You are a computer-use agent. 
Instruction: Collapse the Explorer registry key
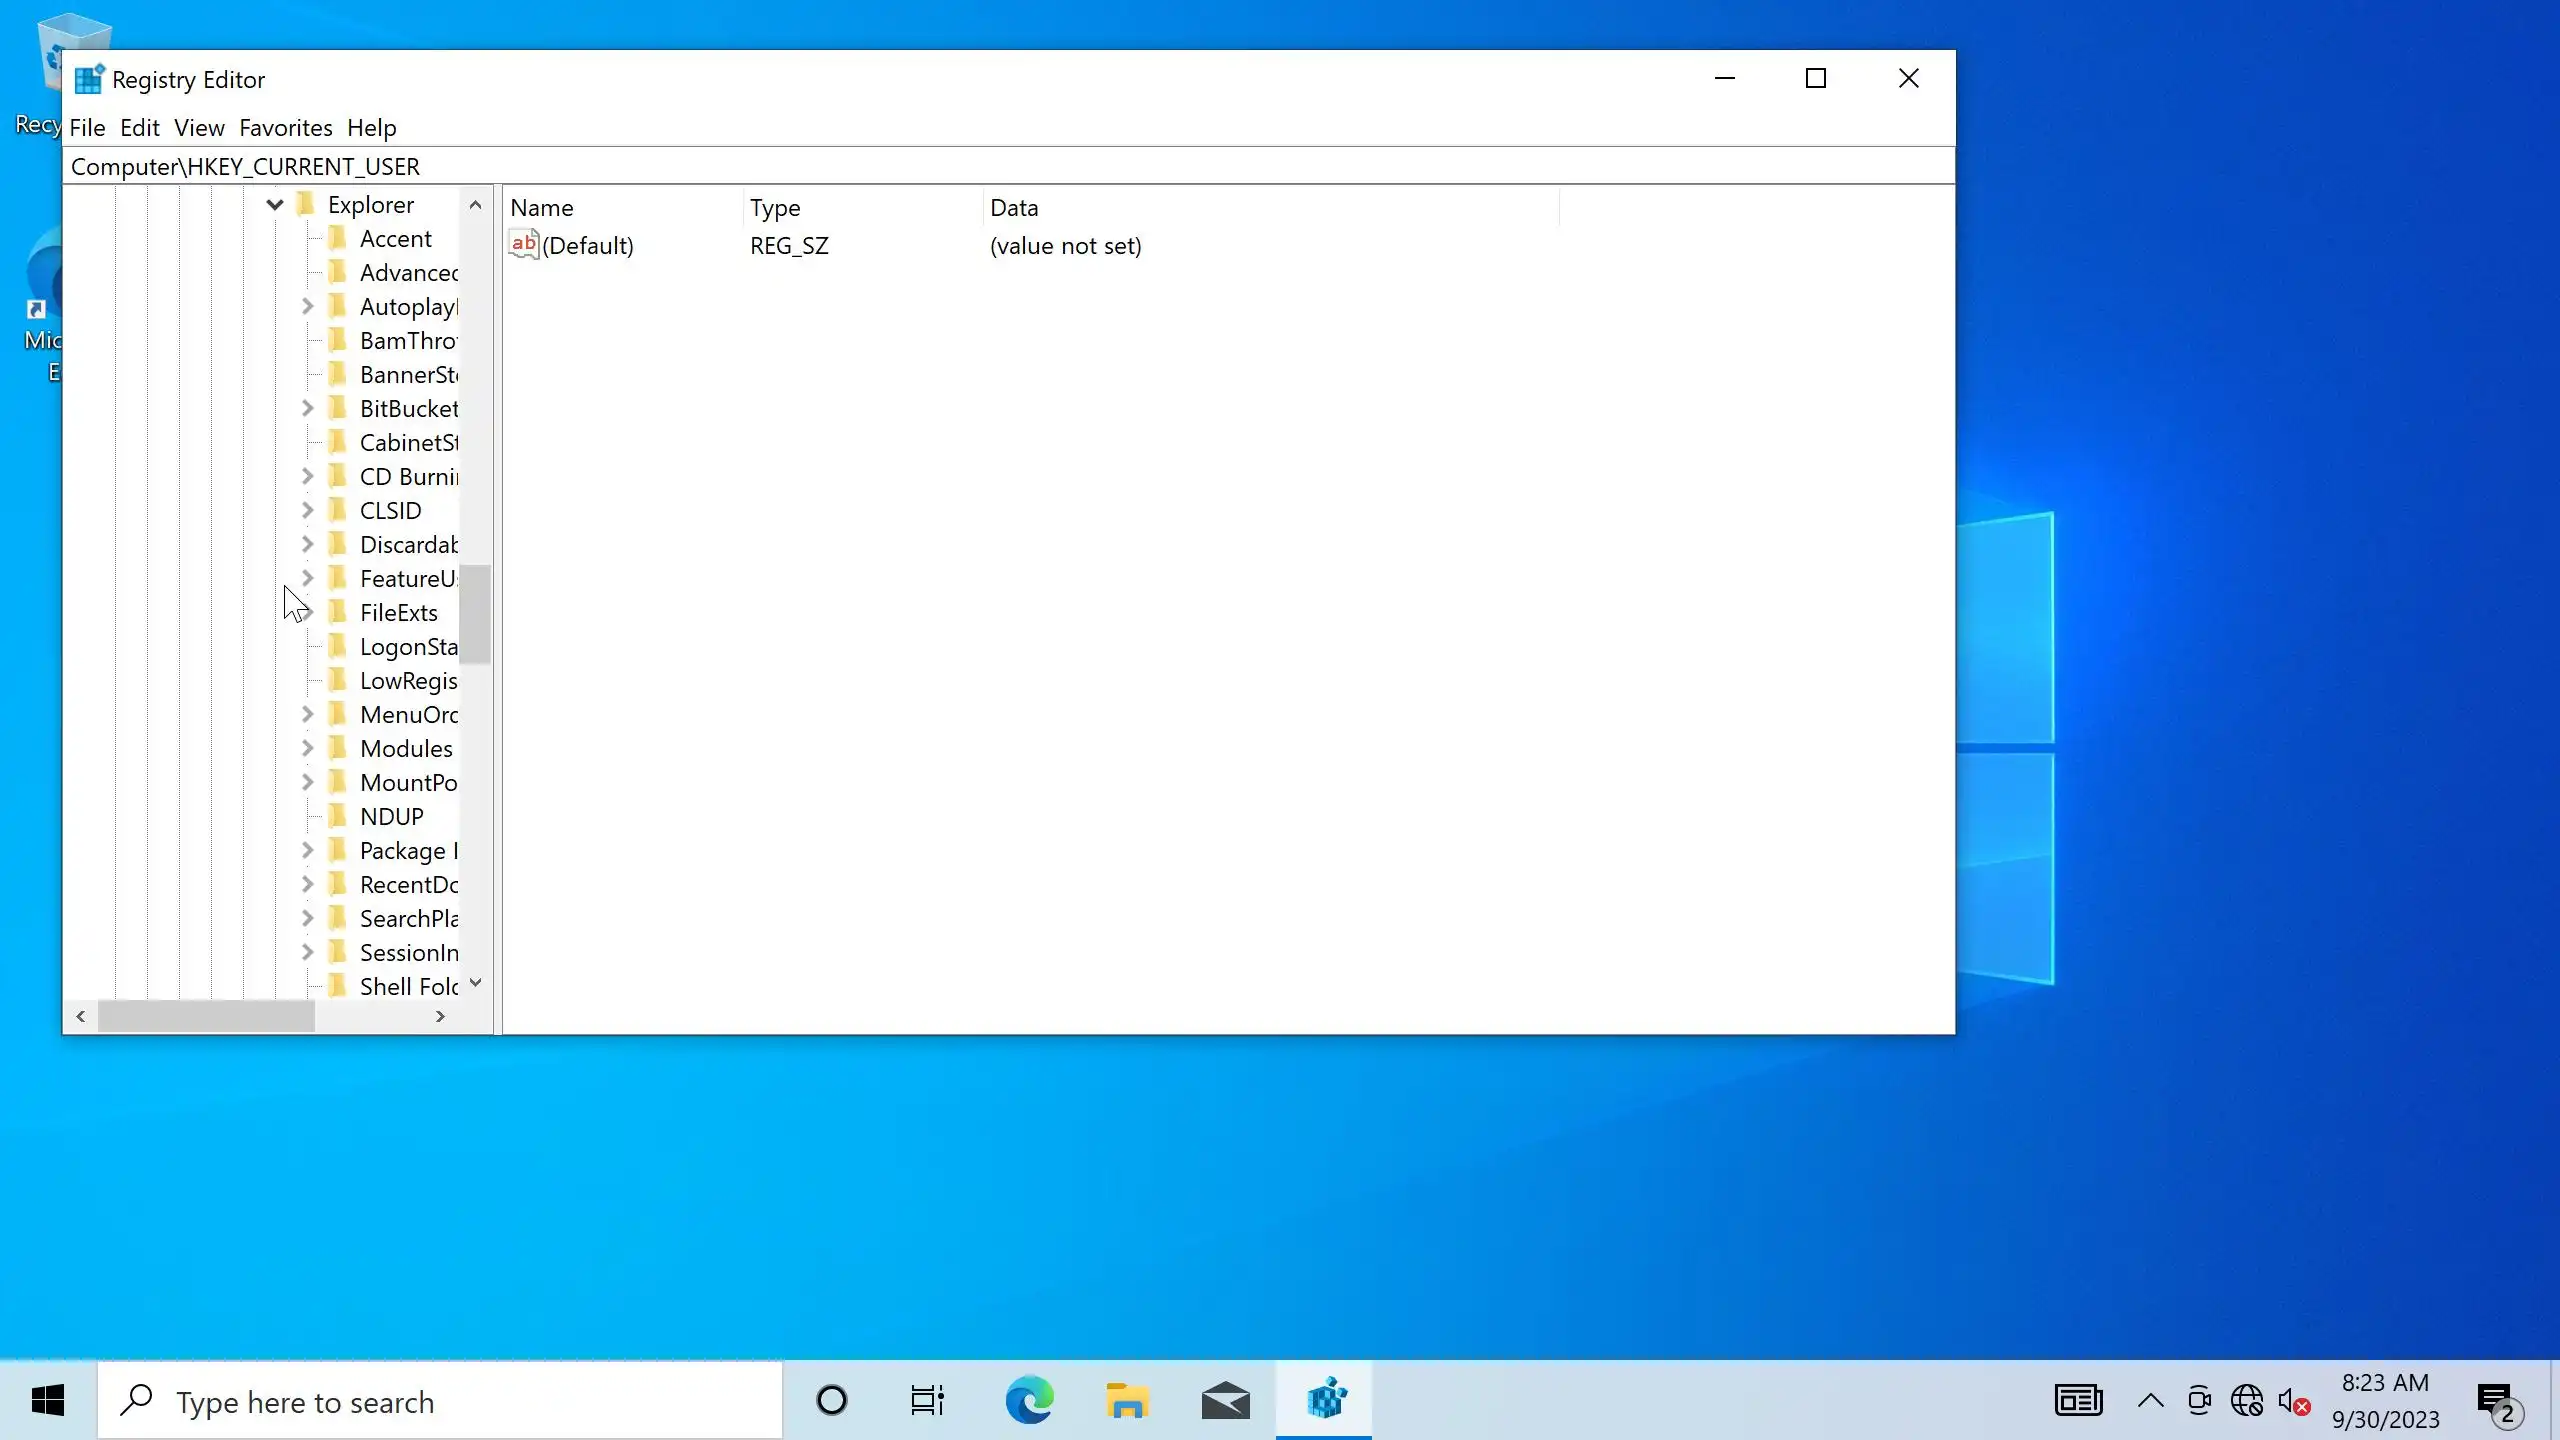tap(275, 205)
